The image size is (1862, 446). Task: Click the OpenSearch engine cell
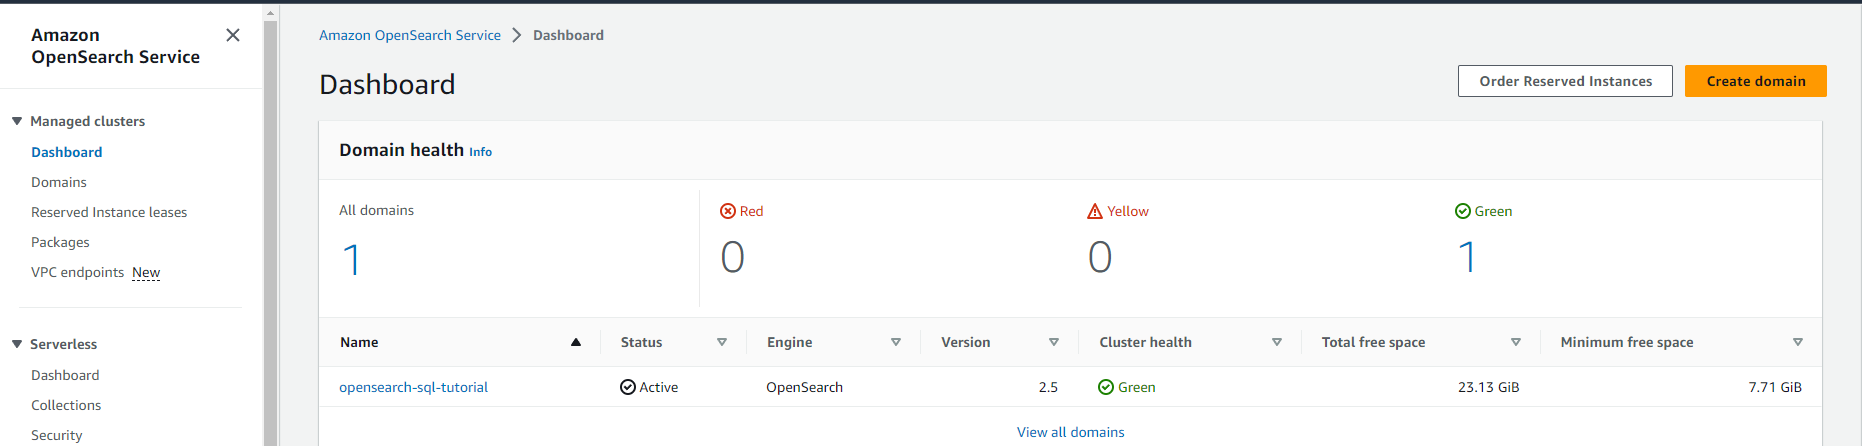click(x=804, y=387)
